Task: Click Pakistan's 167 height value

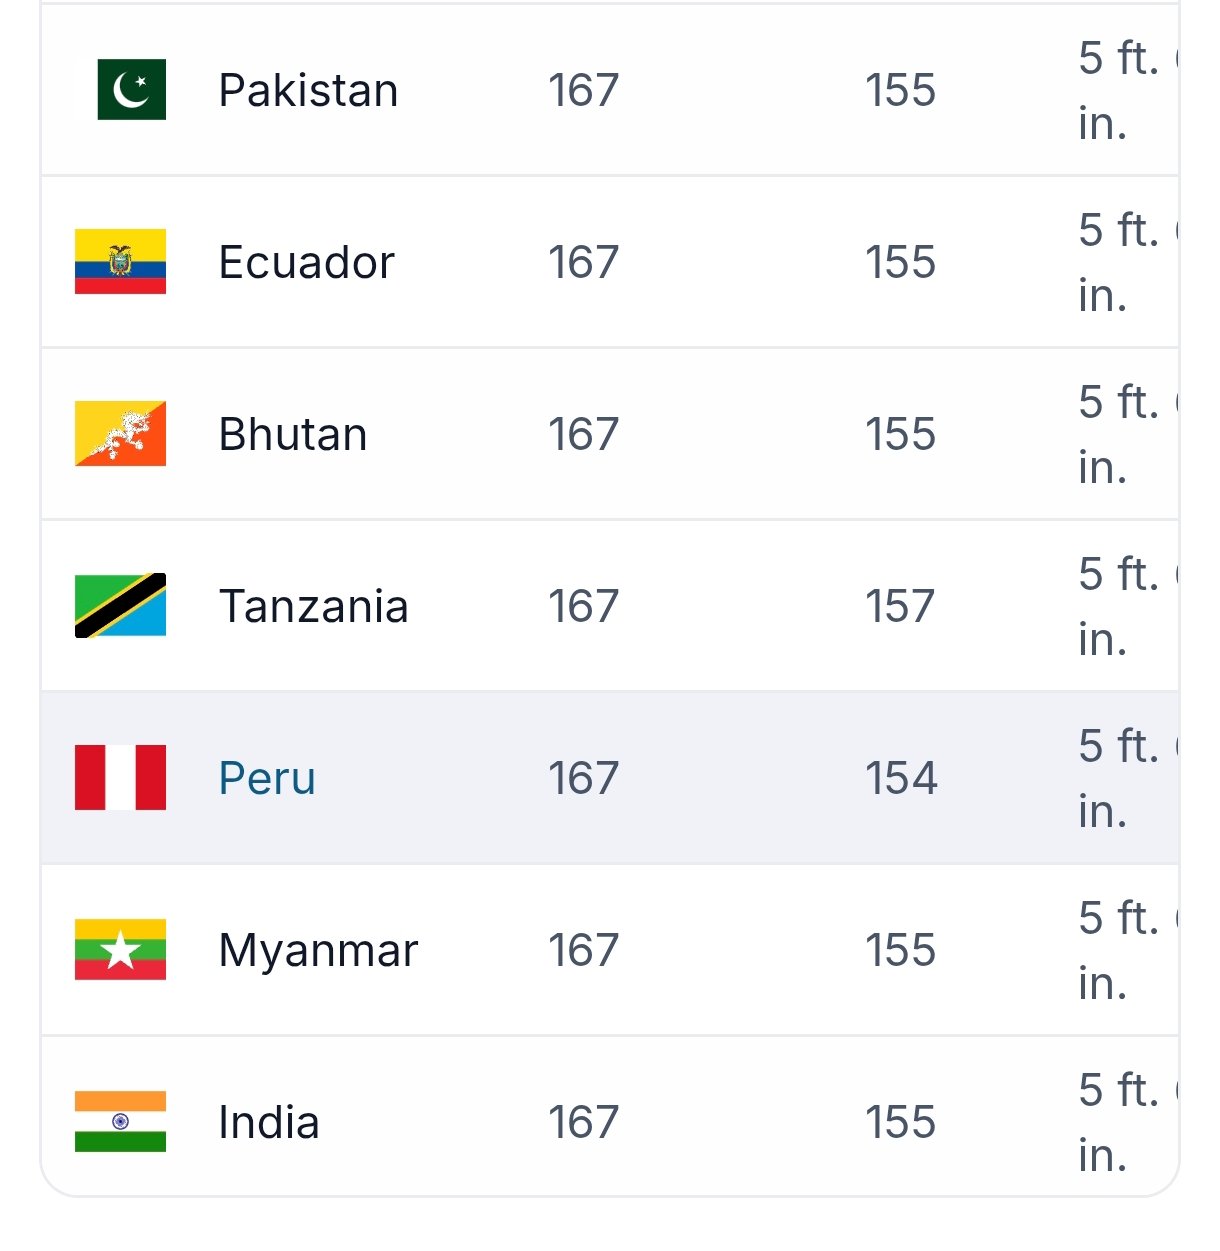Action: (584, 90)
